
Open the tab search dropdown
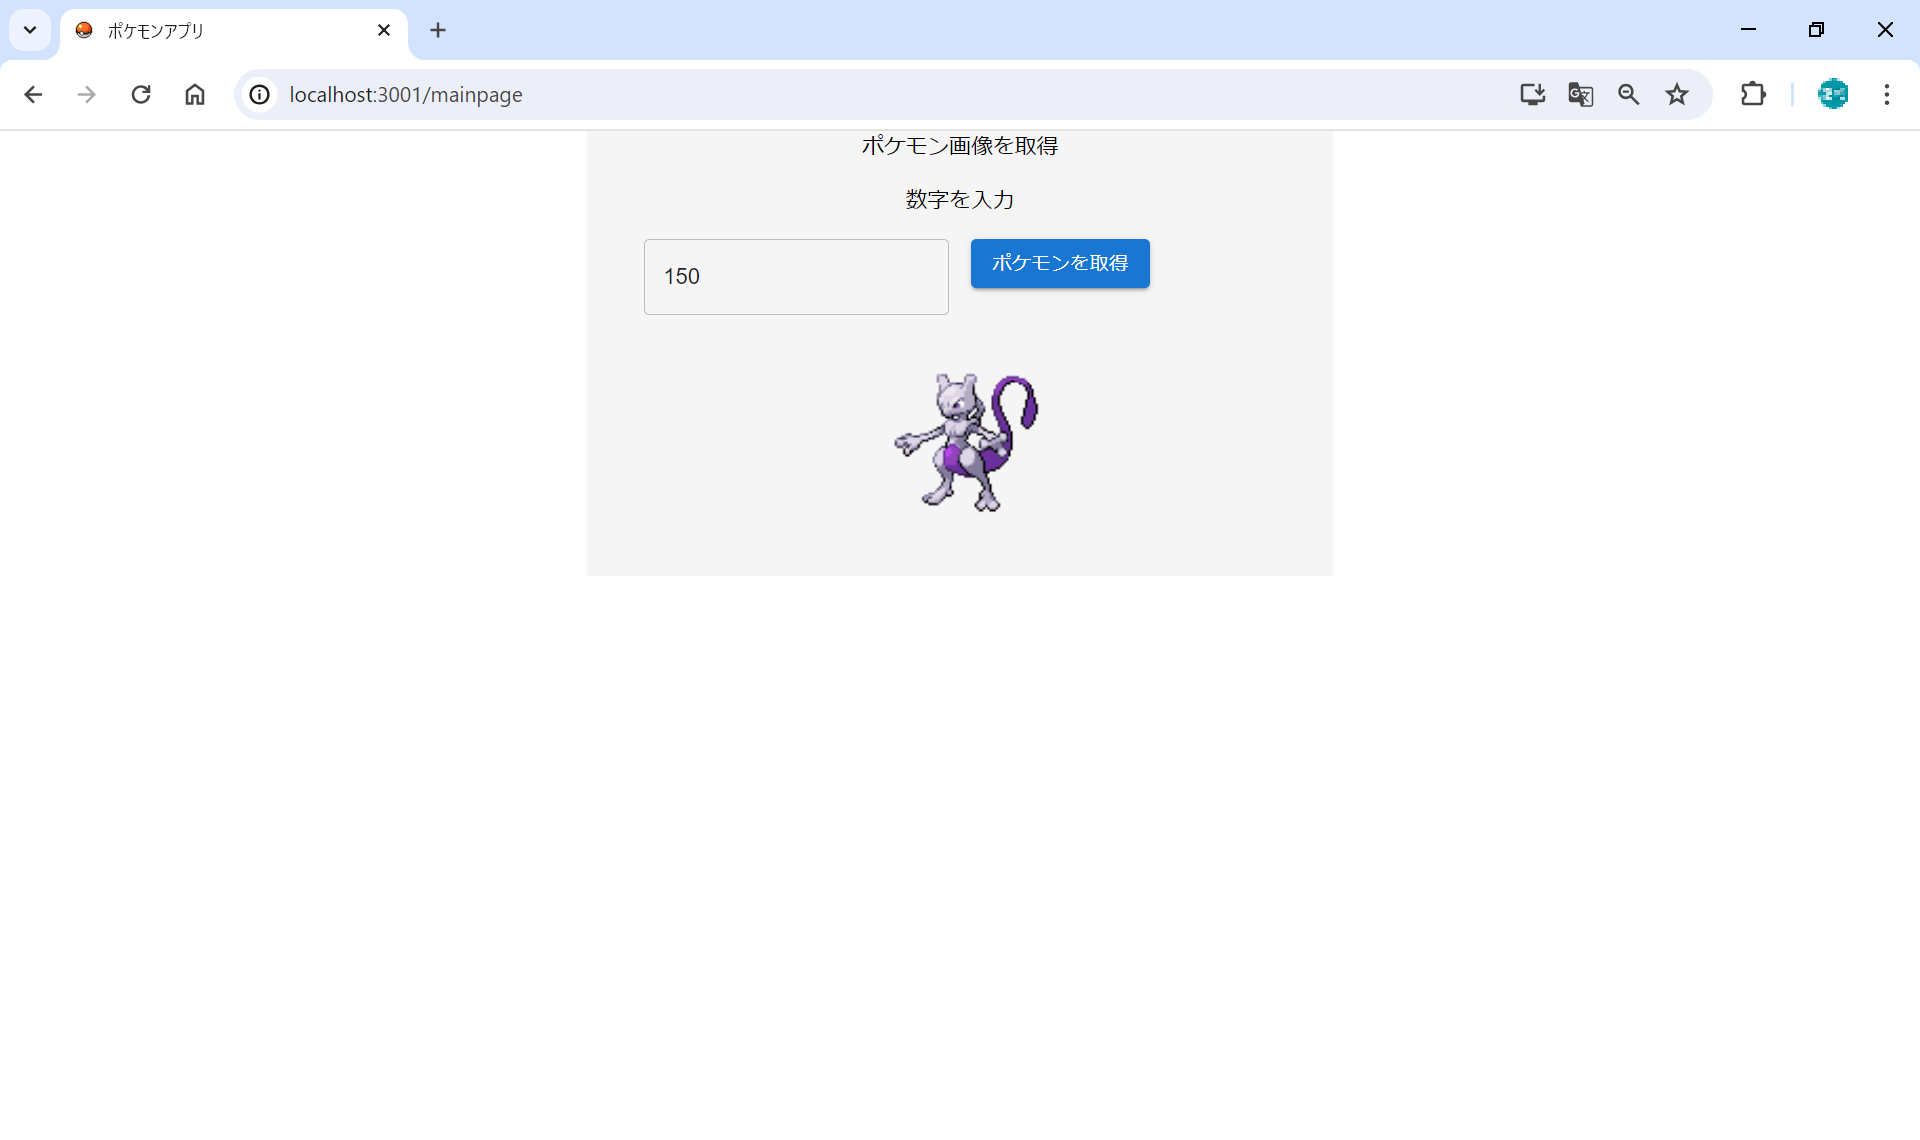[30, 30]
